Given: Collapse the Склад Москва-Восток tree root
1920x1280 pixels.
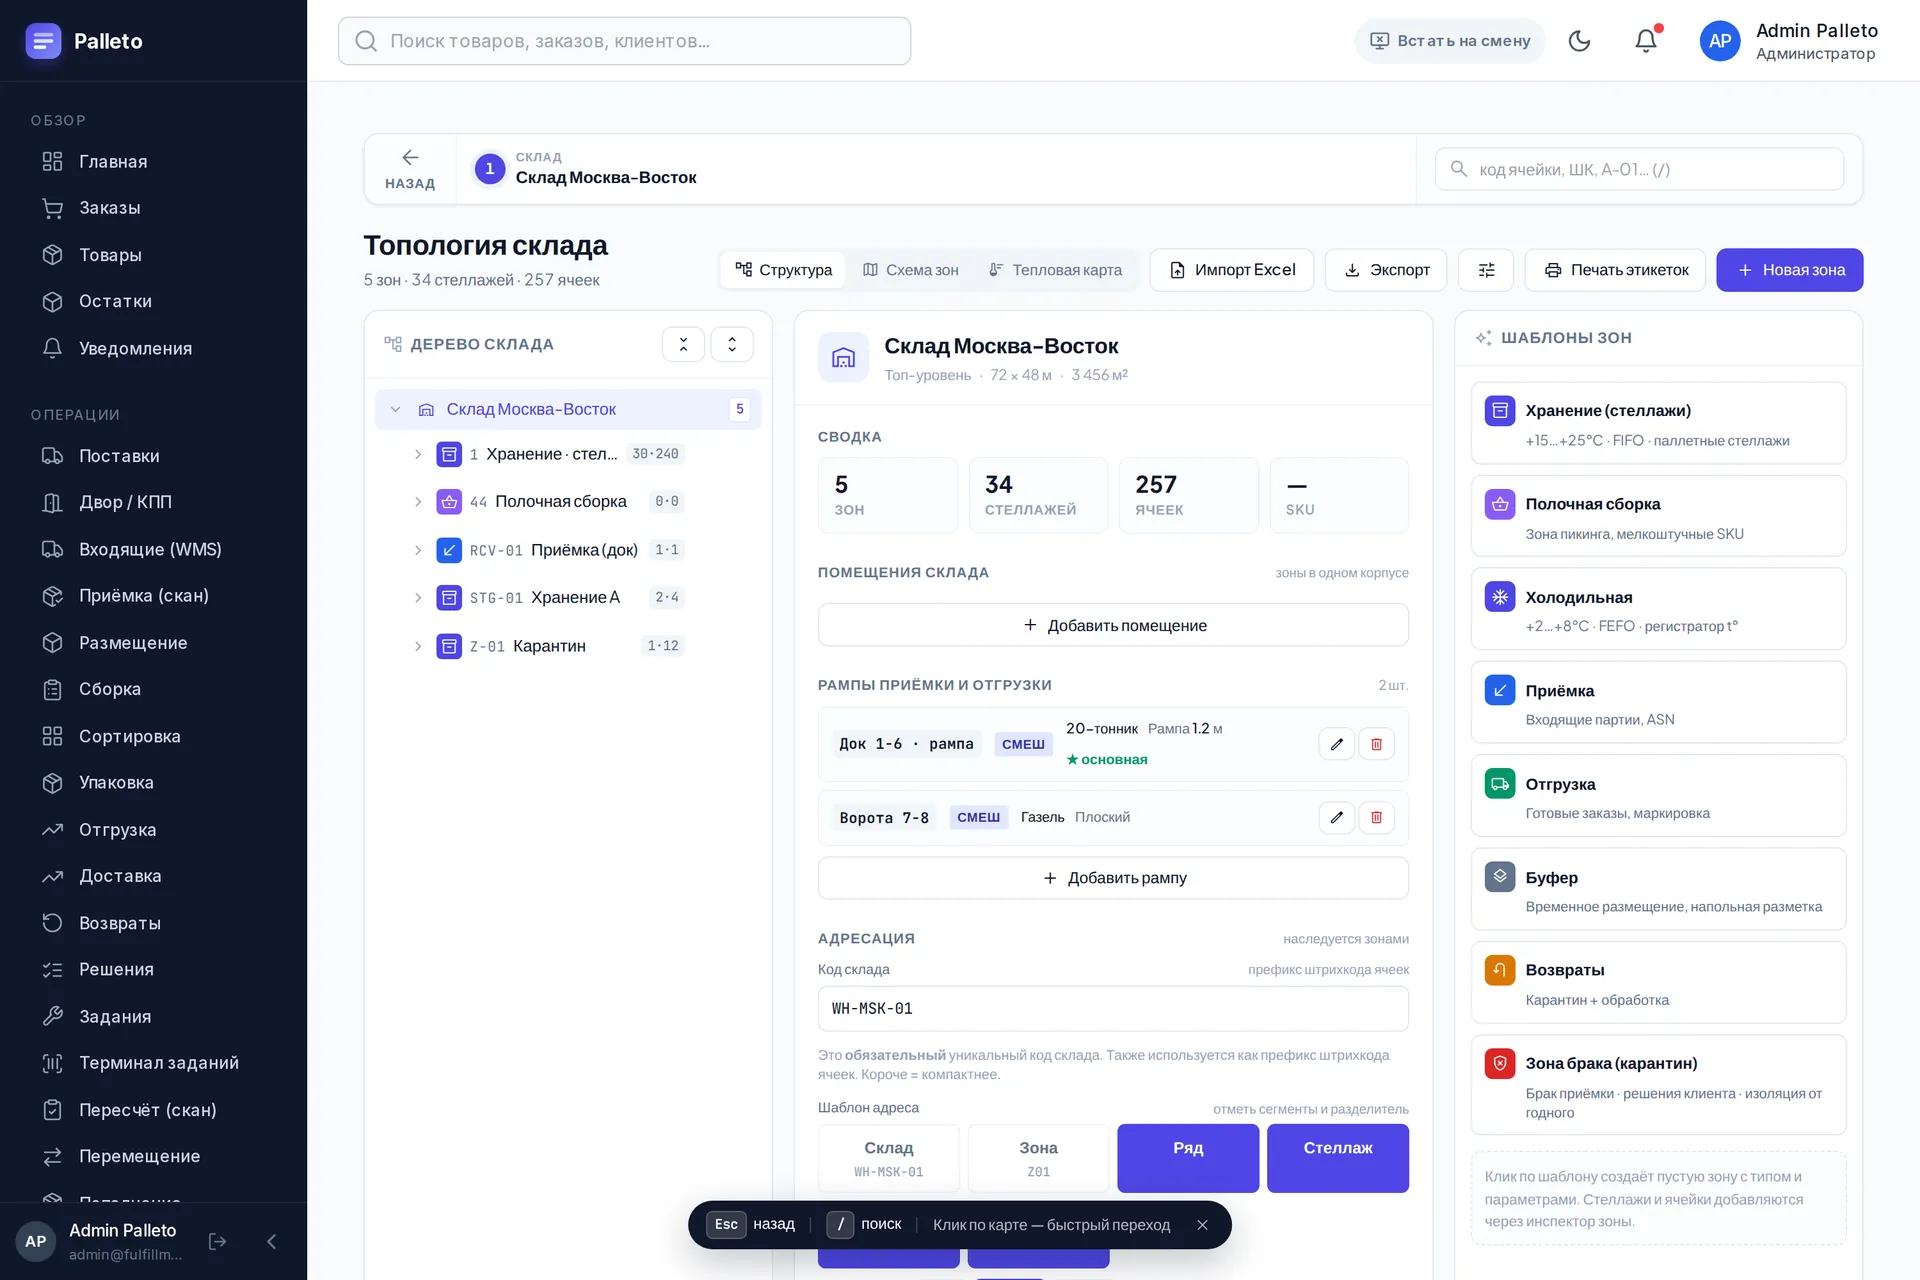Looking at the screenshot, I should 395,409.
